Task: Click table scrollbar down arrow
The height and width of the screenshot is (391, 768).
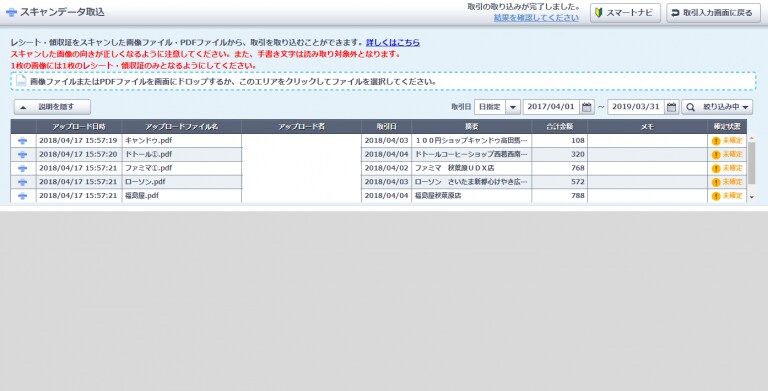Action: pos(751,197)
